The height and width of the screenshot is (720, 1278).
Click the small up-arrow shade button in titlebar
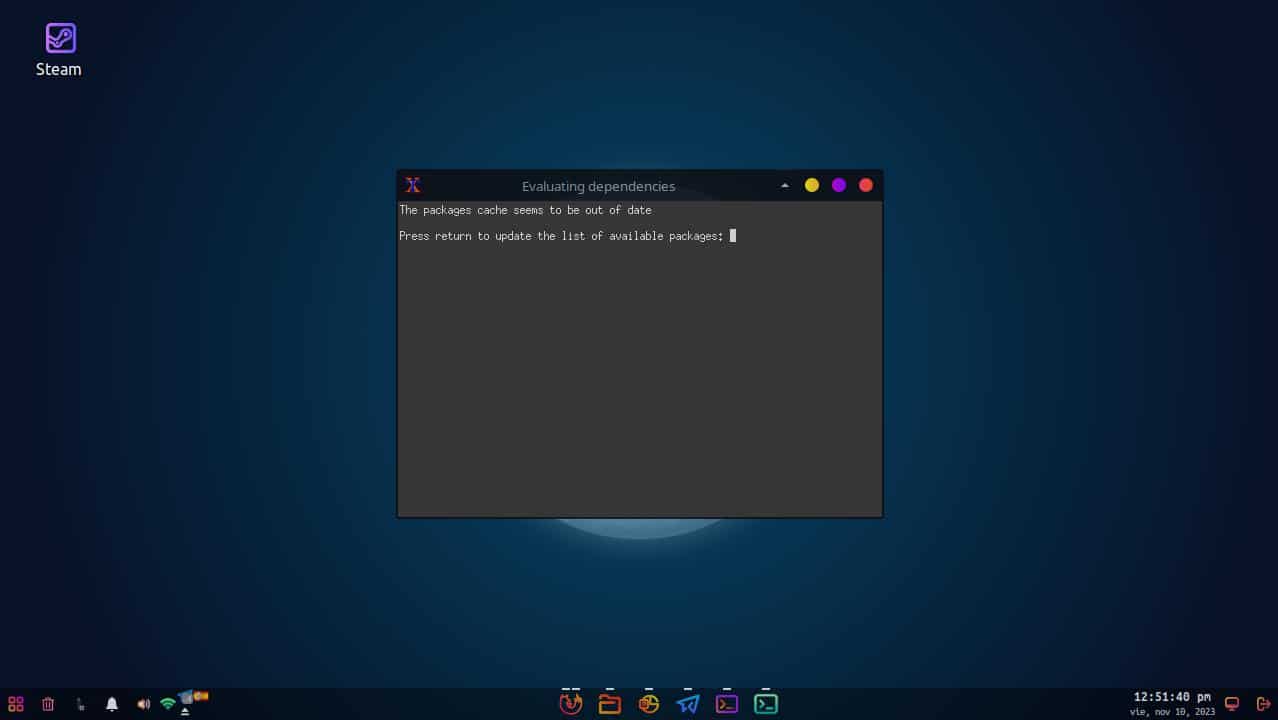[x=785, y=185]
